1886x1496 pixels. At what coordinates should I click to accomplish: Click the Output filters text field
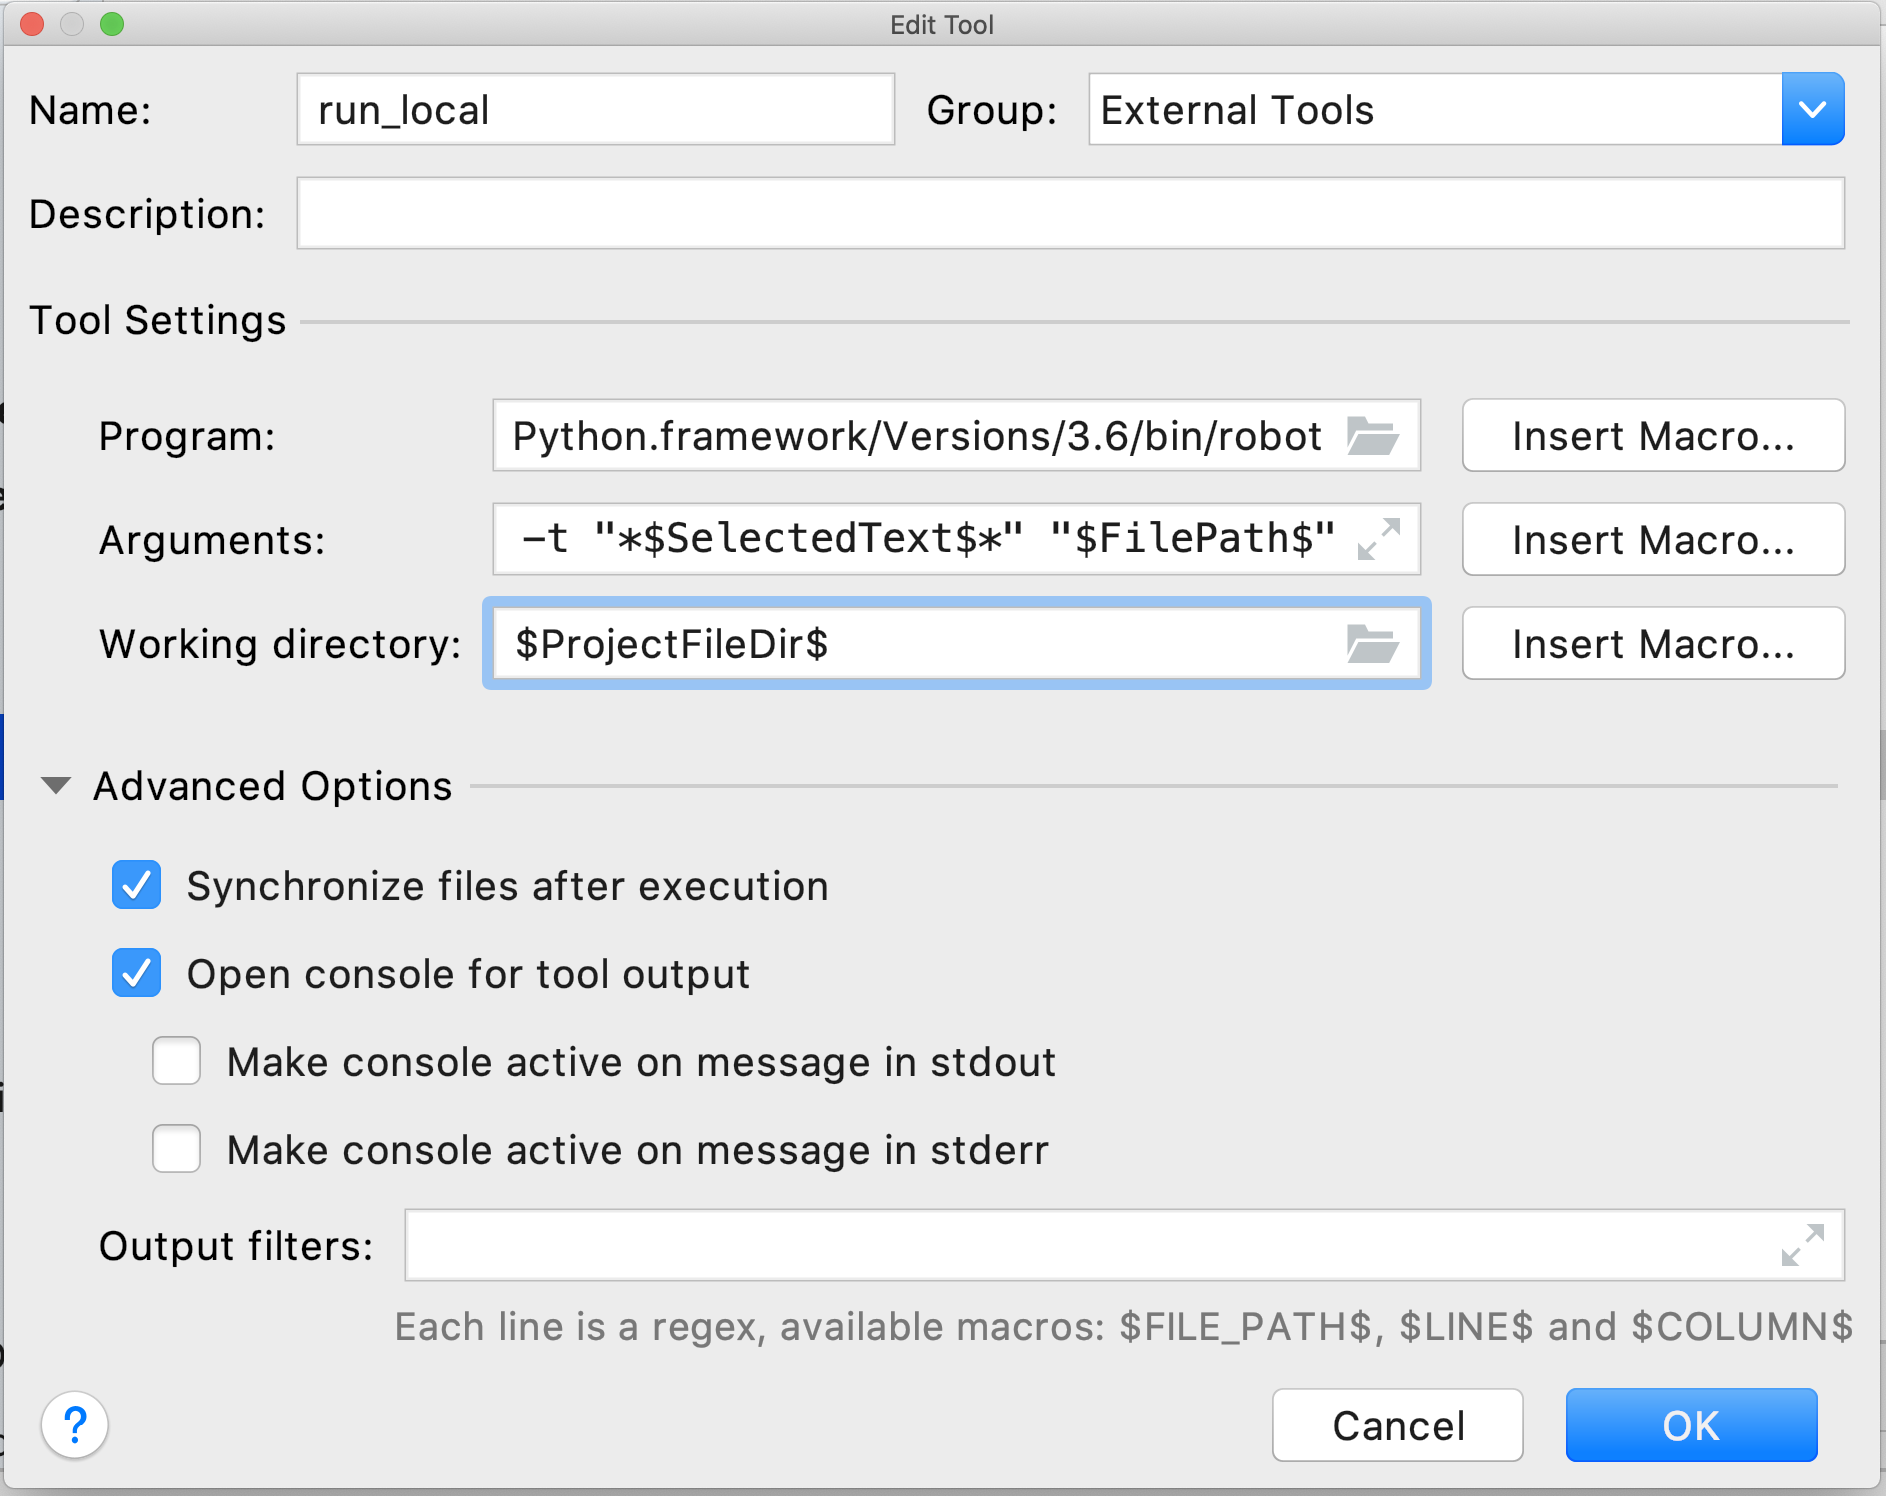click(1090, 1245)
